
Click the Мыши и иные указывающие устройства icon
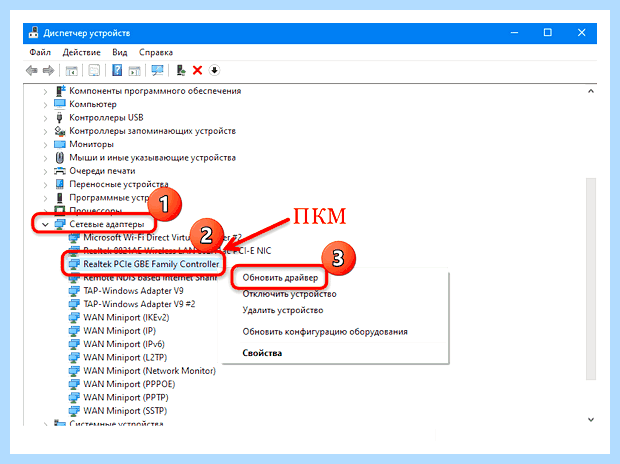click(60, 157)
